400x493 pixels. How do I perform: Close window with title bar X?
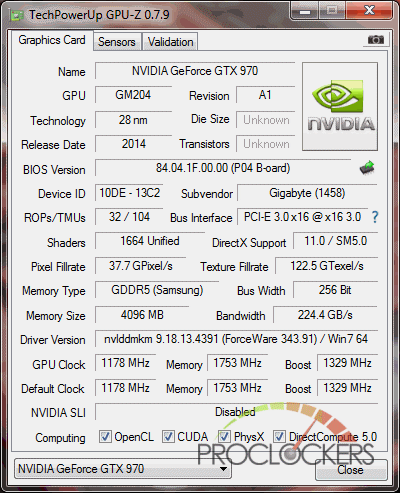coord(369,10)
